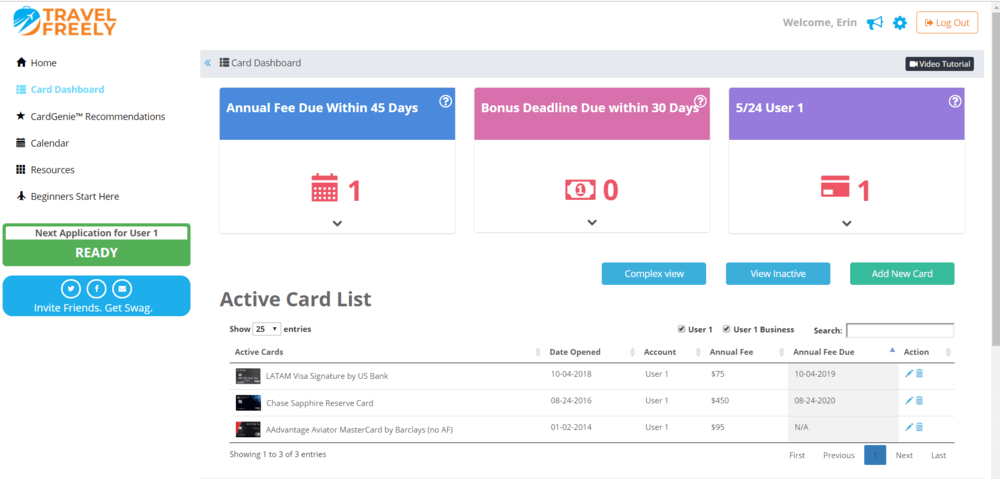This screenshot has height=479, width=1000.
Task: Click First pagination link
Action: 797,455
